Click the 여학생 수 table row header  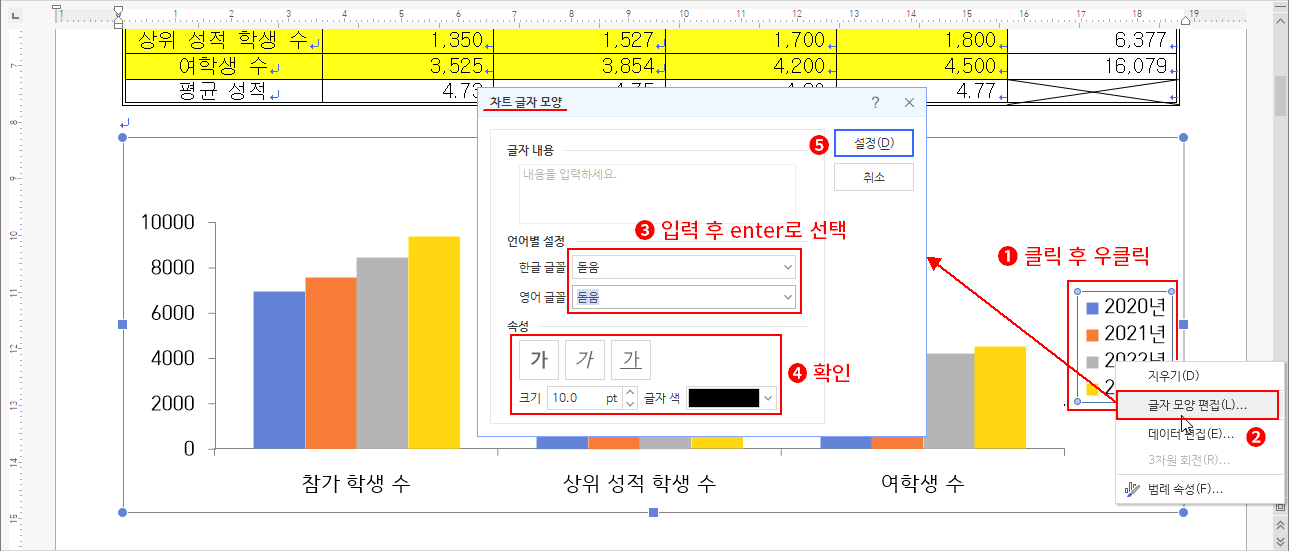point(223,66)
